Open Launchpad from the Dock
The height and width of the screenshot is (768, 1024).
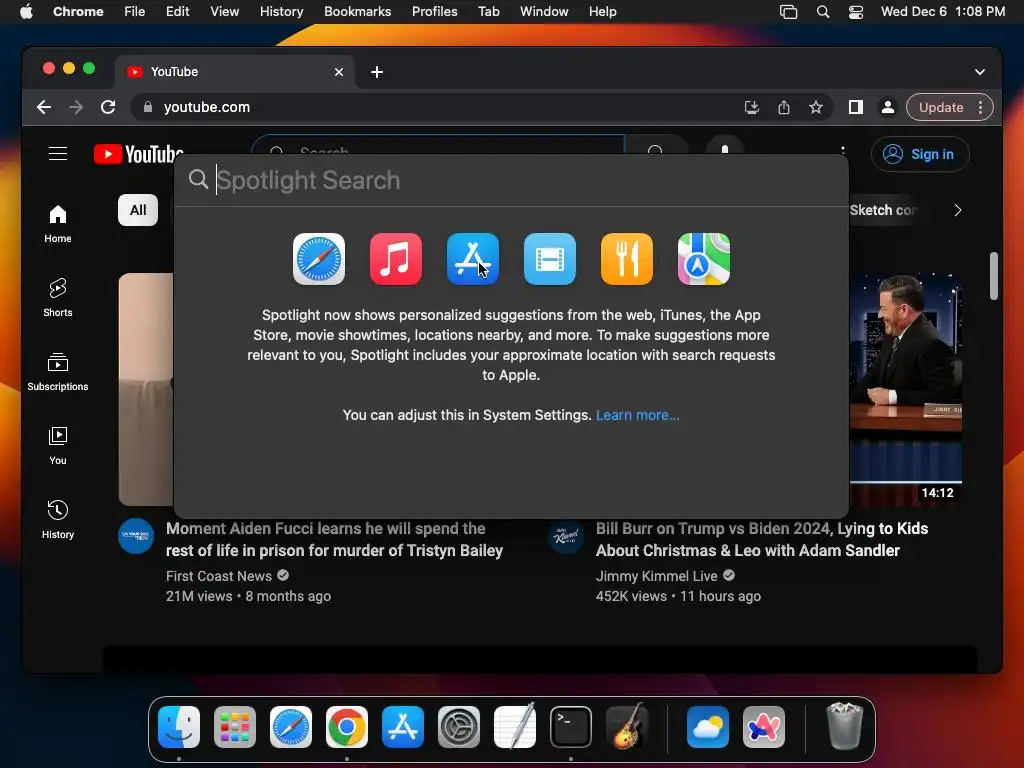tap(234, 727)
